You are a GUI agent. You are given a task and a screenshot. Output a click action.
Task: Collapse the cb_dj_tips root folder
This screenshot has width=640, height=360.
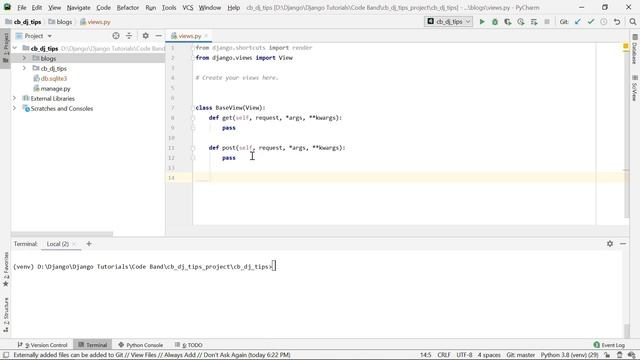coord(15,48)
